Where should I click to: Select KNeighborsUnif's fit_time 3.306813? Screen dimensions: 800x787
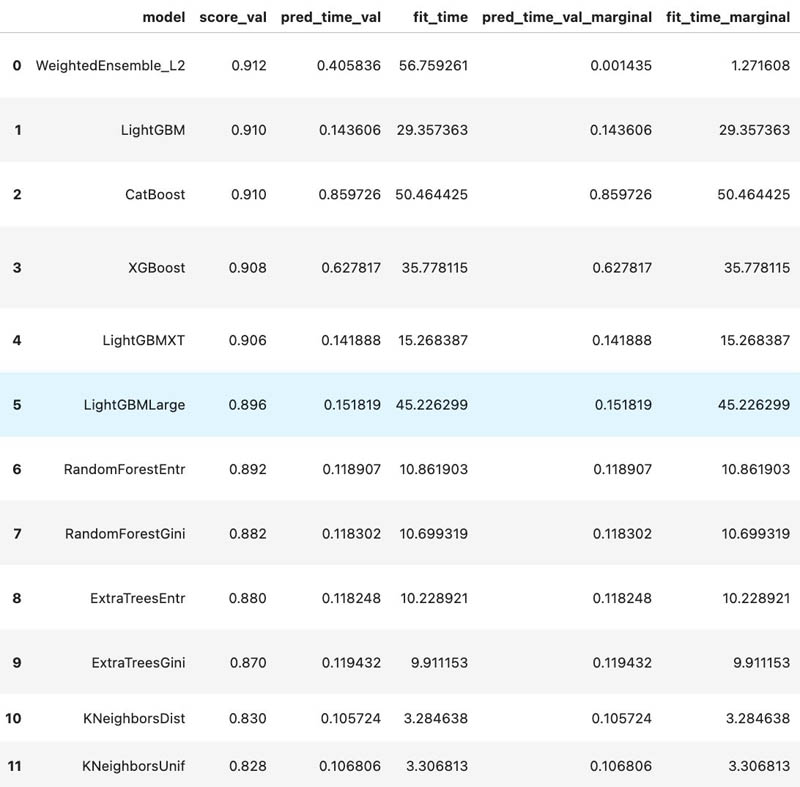[437, 766]
